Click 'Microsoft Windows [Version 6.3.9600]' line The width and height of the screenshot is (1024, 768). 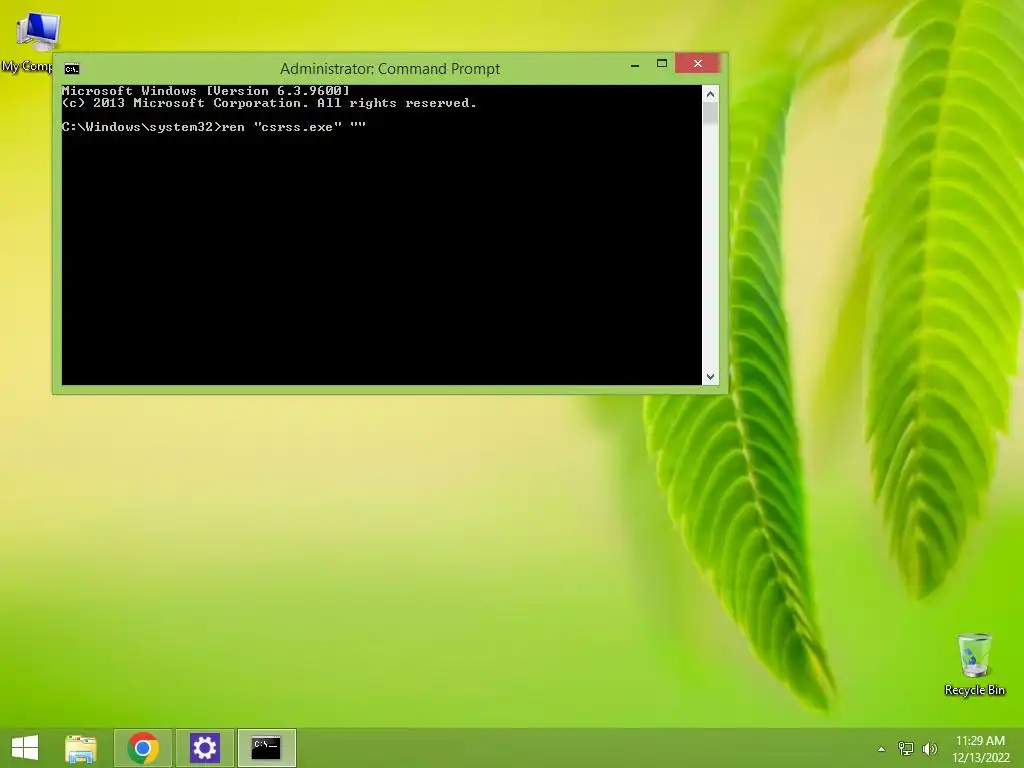point(206,91)
